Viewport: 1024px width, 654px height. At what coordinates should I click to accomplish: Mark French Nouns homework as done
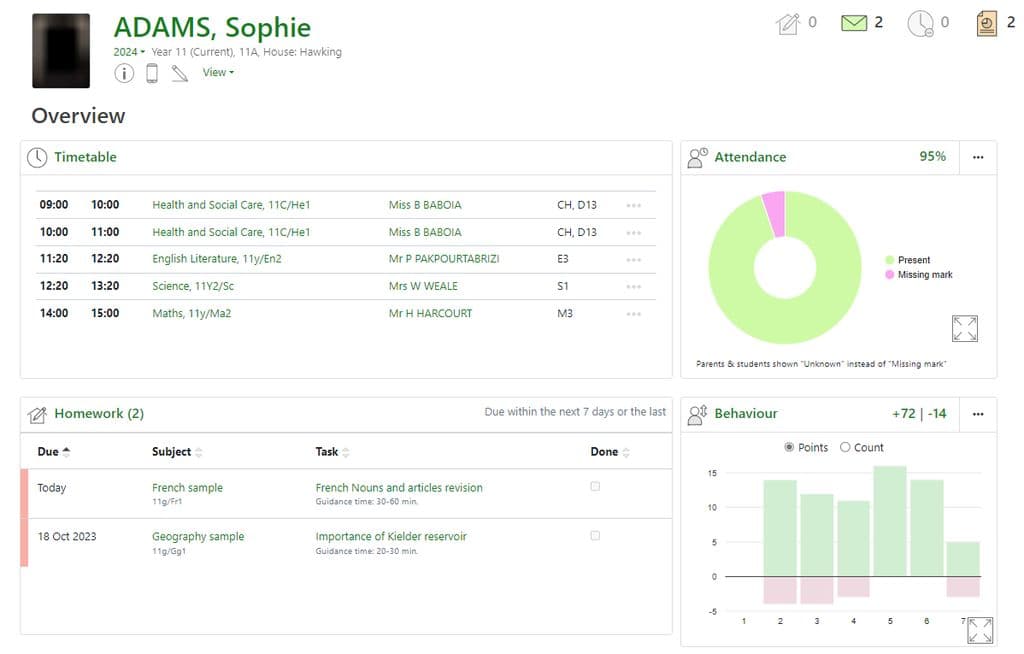(595, 487)
